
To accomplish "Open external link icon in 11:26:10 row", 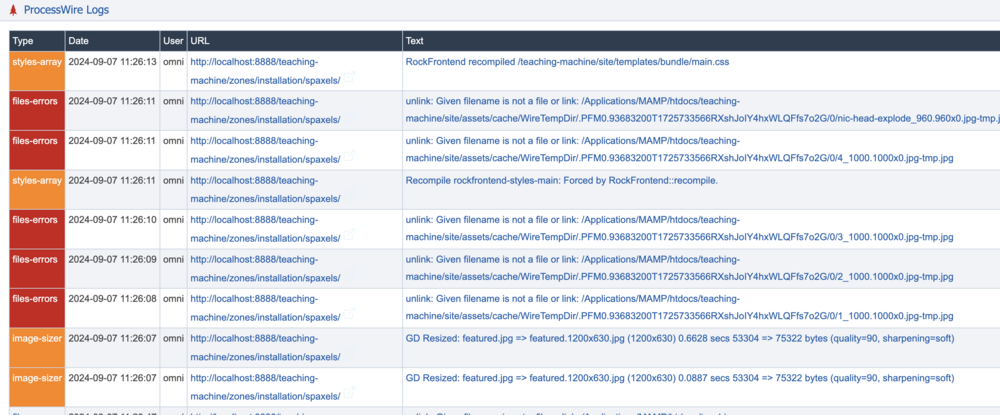I will [350, 238].
